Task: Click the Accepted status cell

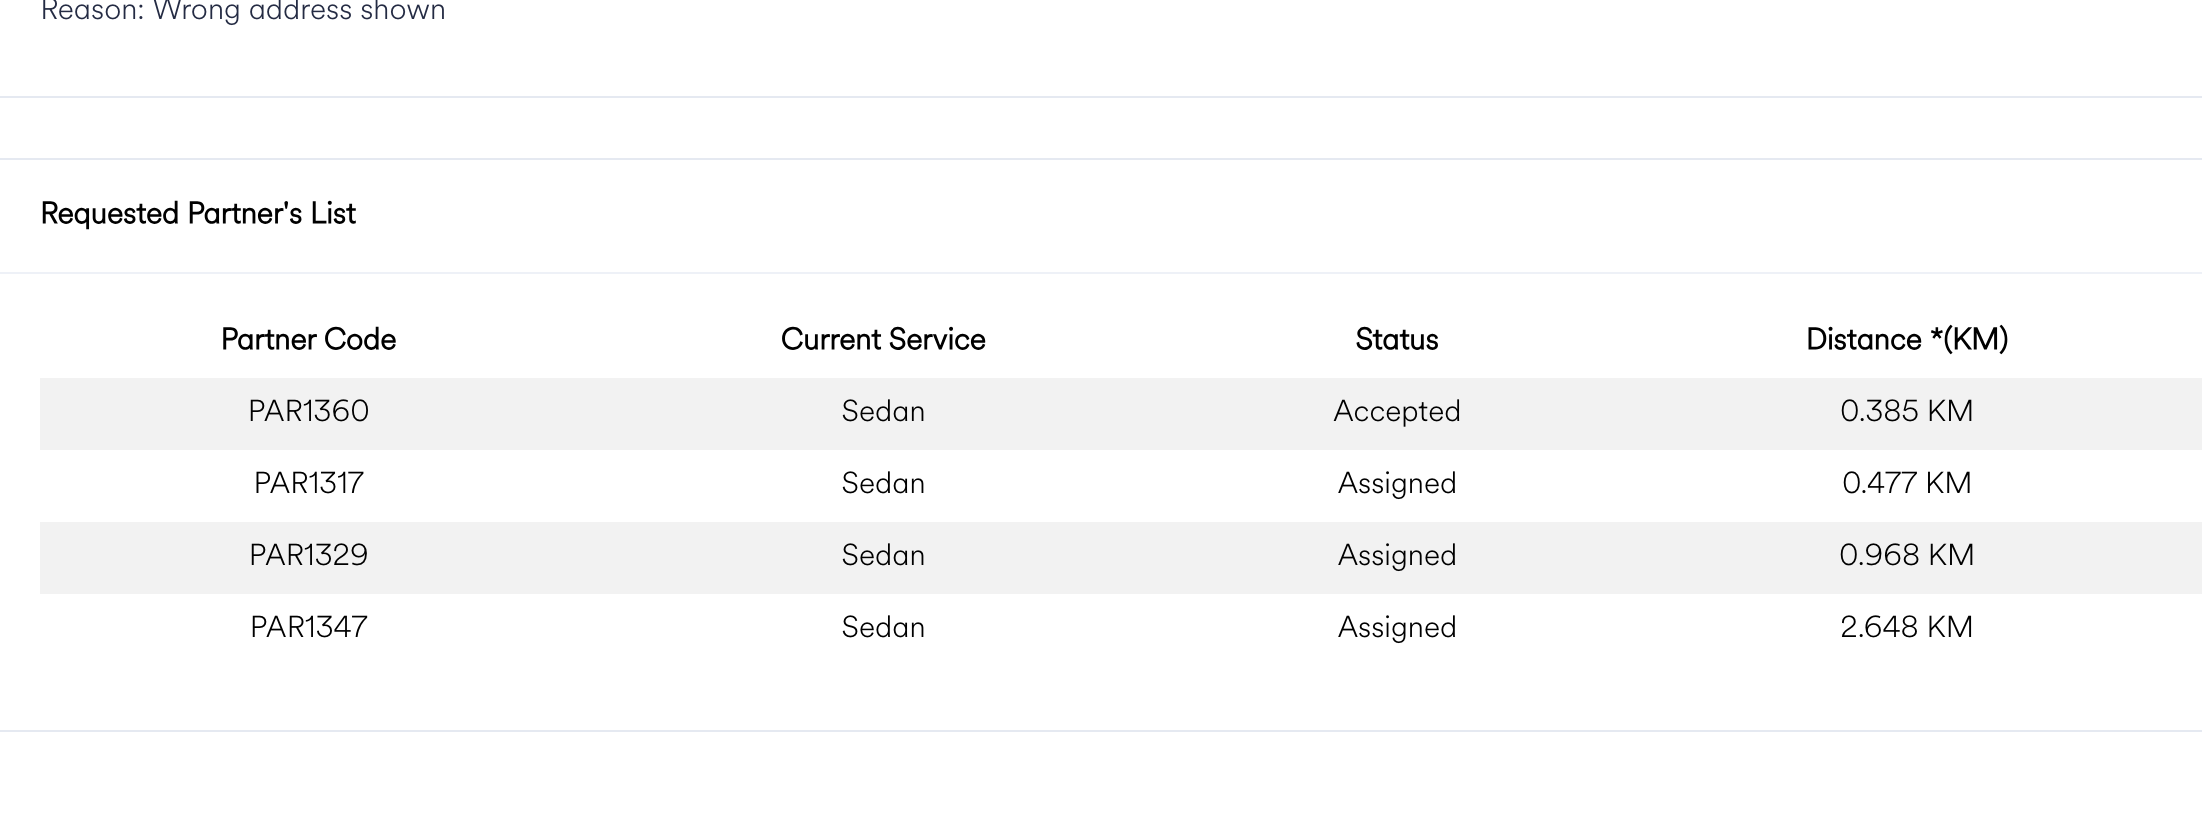Action: tap(1396, 412)
